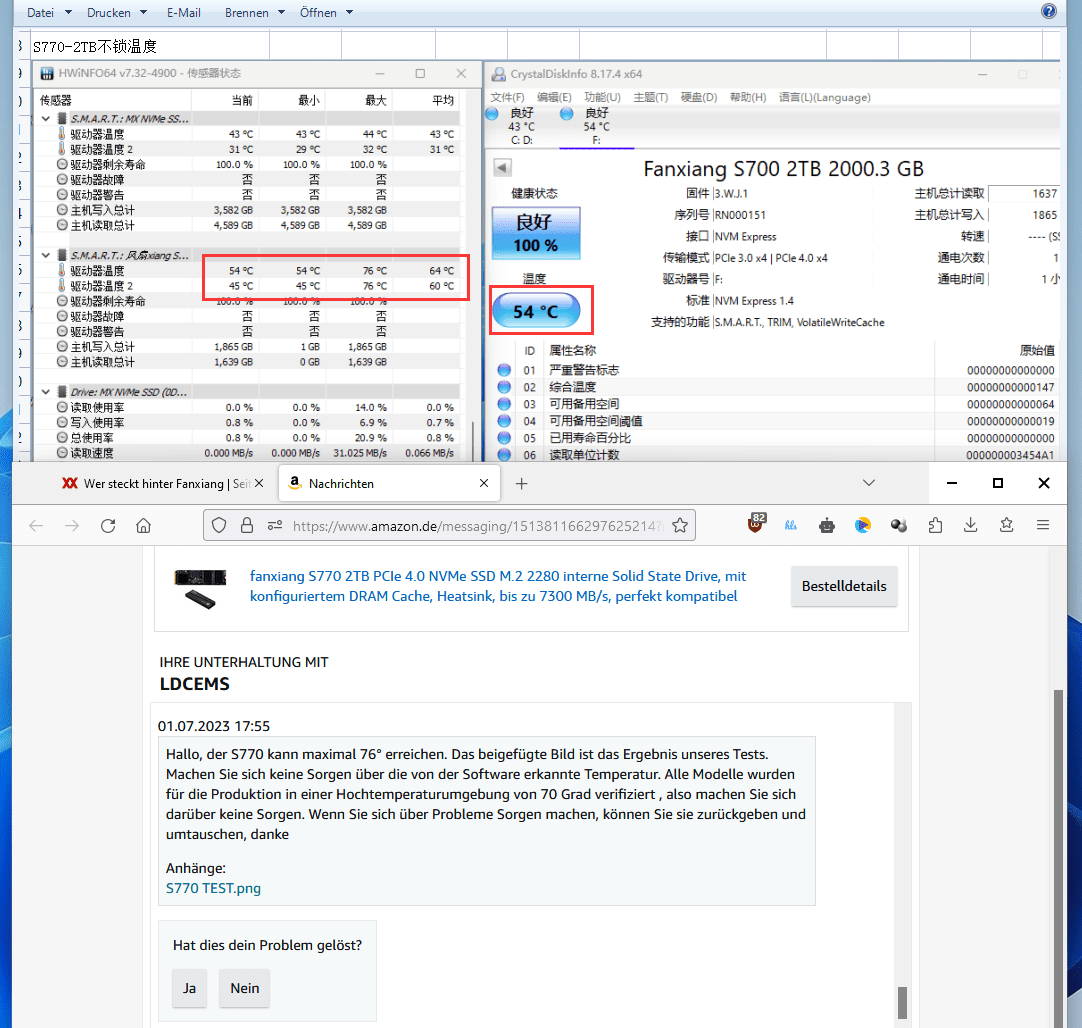Screen dimensions: 1082x1028
Task: Open the bookmarks star tray icon
Action: [1007, 526]
